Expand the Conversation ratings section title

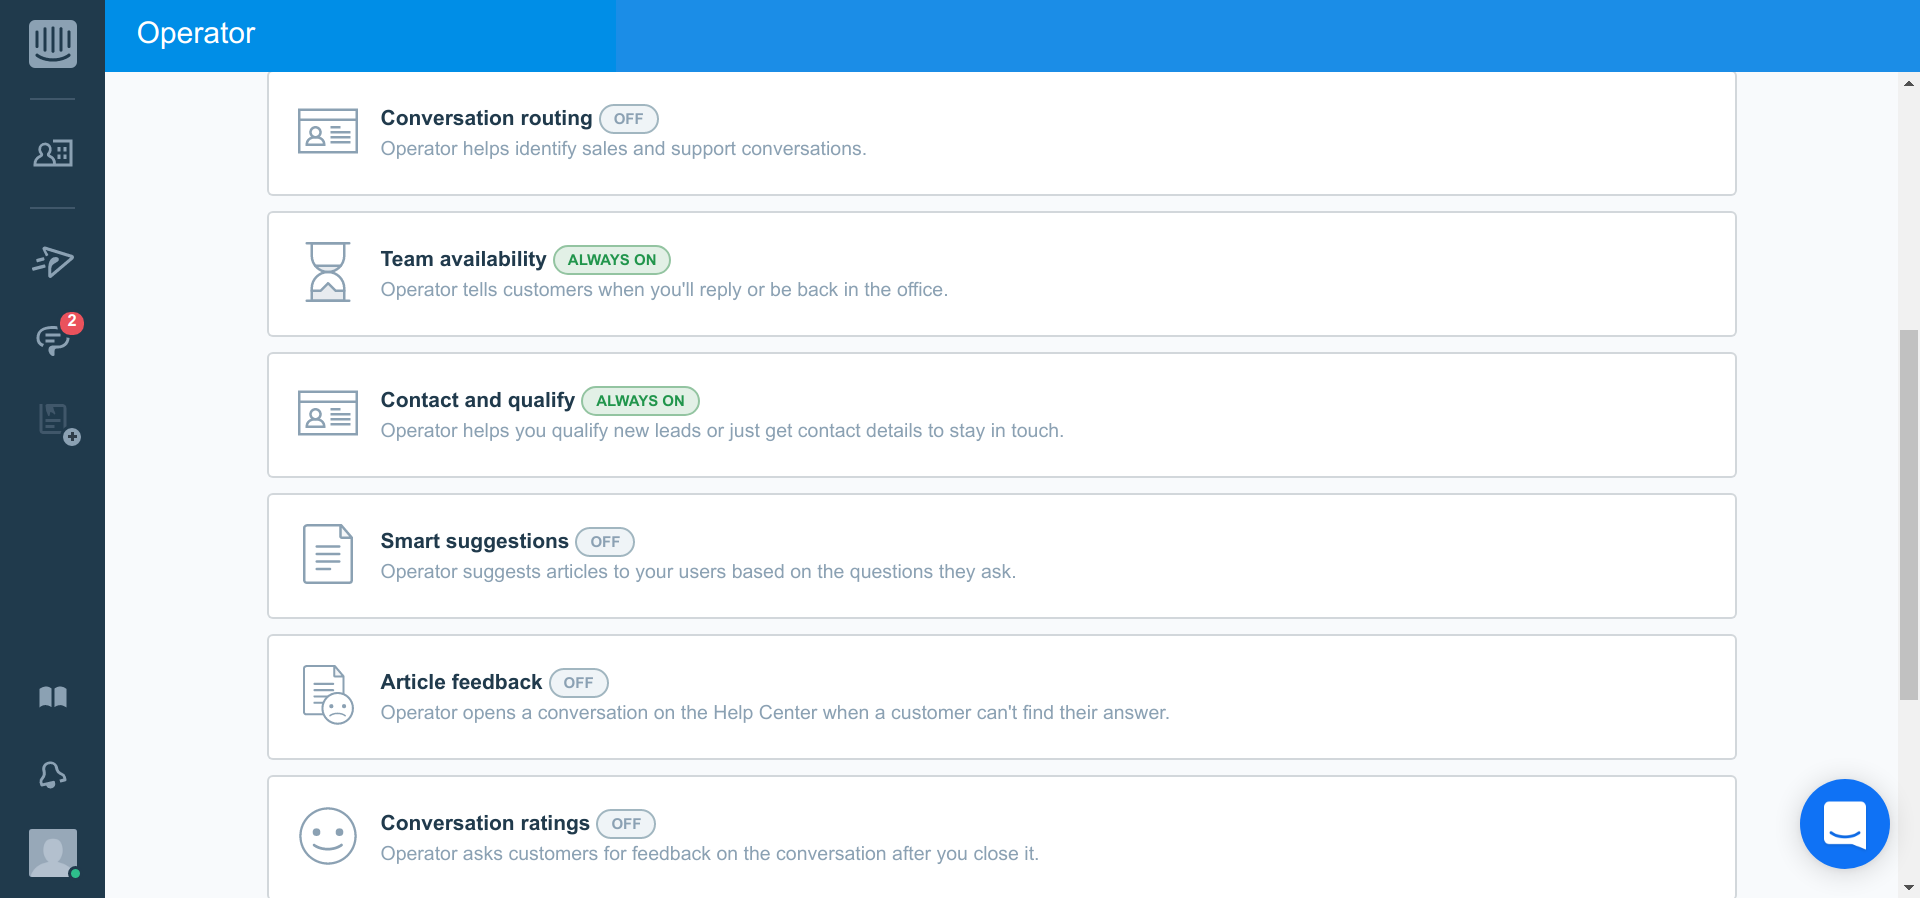(485, 823)
